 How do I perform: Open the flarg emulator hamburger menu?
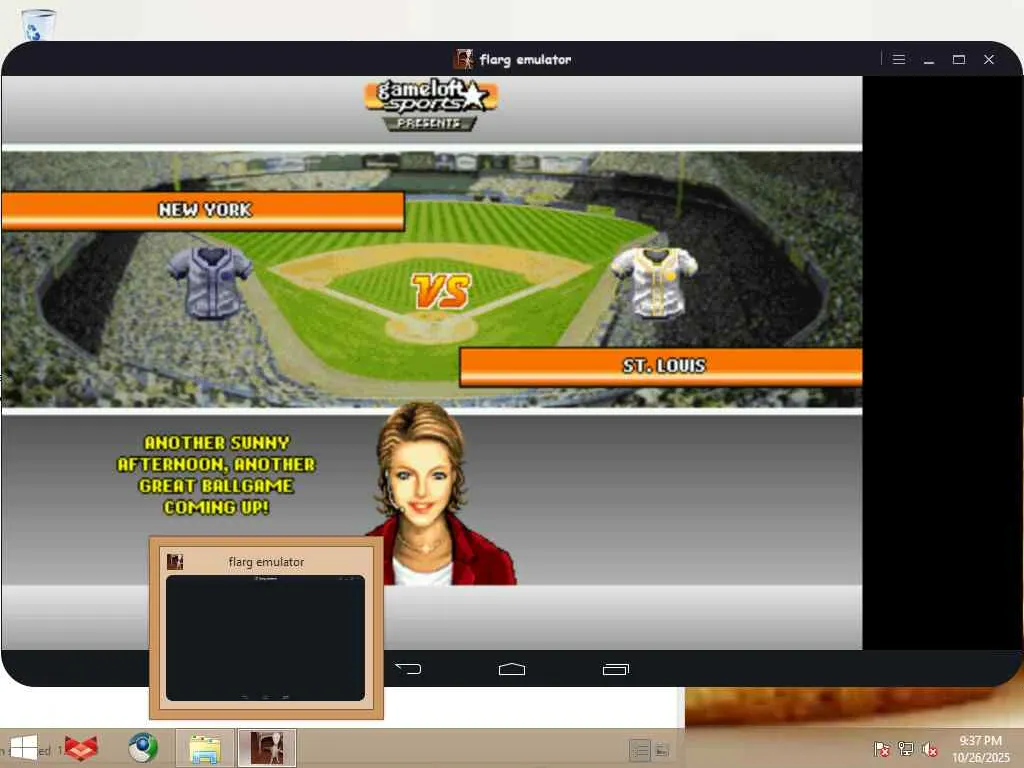(x=899, y=59)
